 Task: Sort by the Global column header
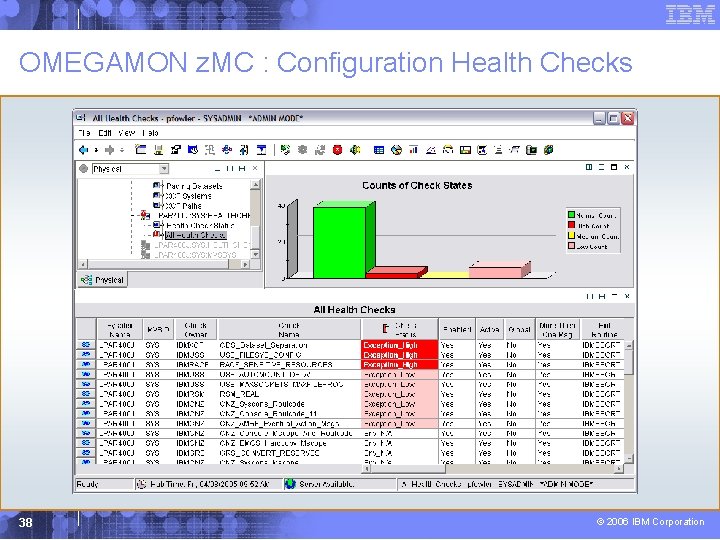(x=519, y=329)
